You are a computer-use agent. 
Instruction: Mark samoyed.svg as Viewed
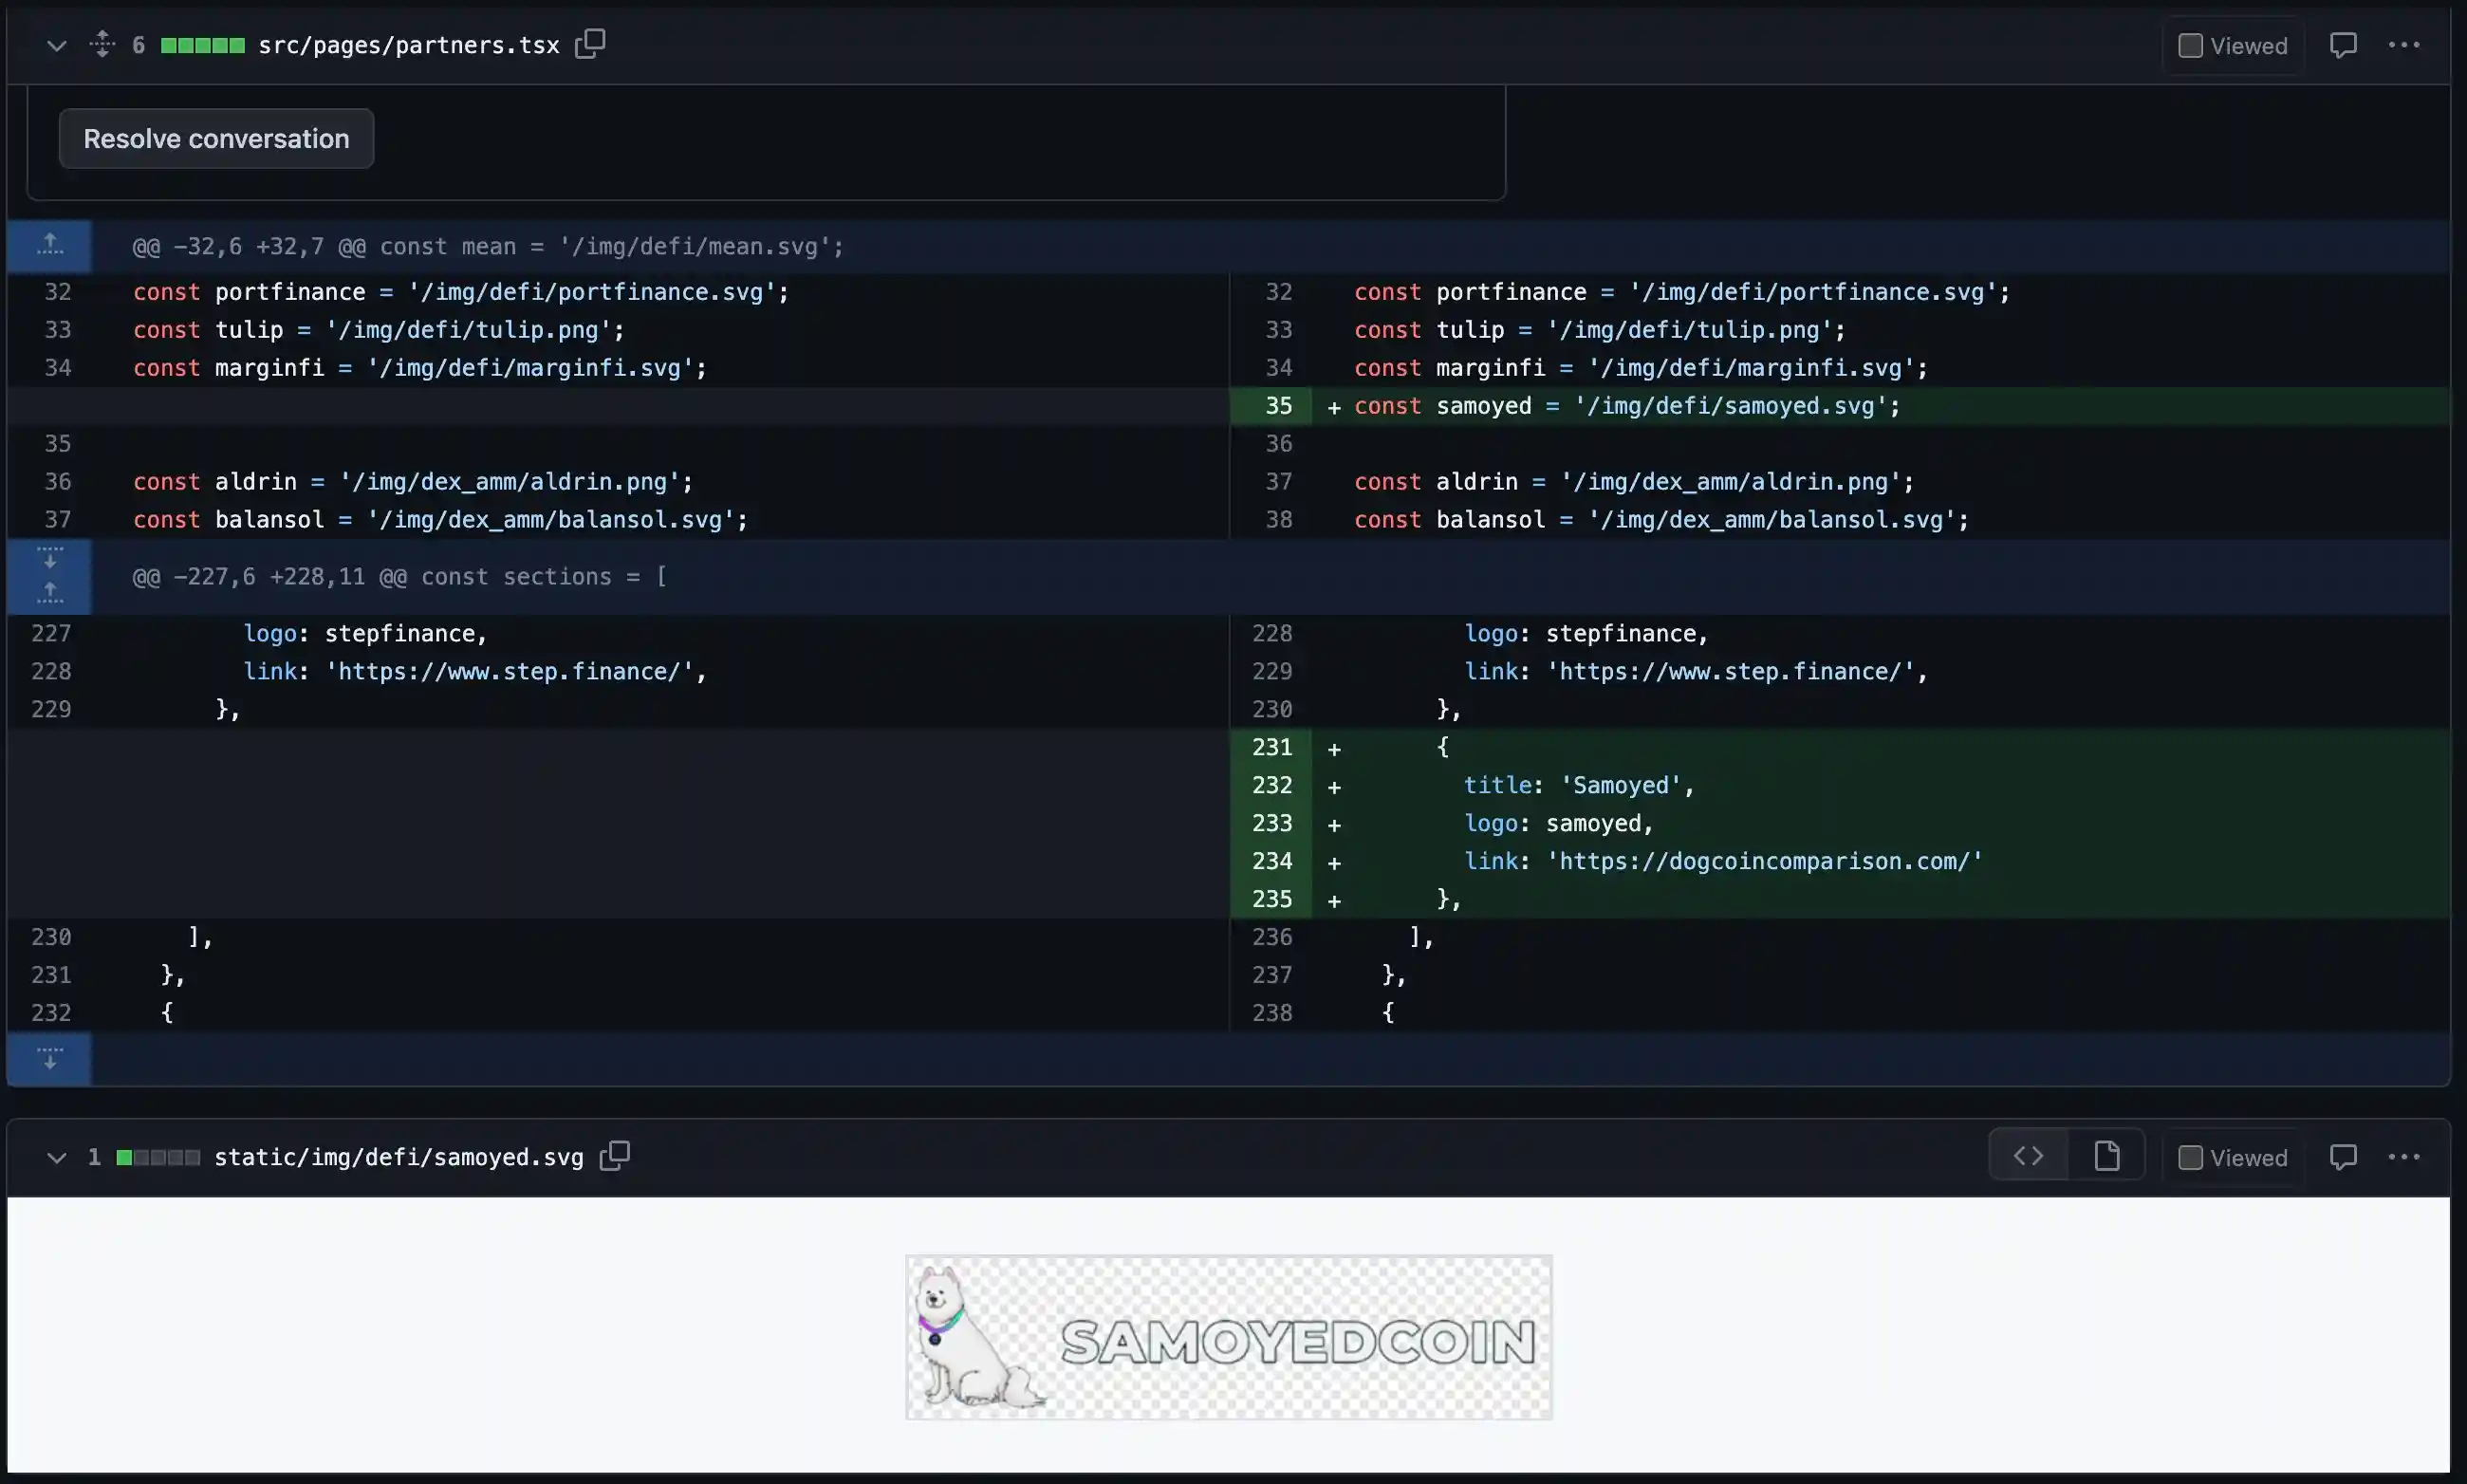coord(2191,1157)
